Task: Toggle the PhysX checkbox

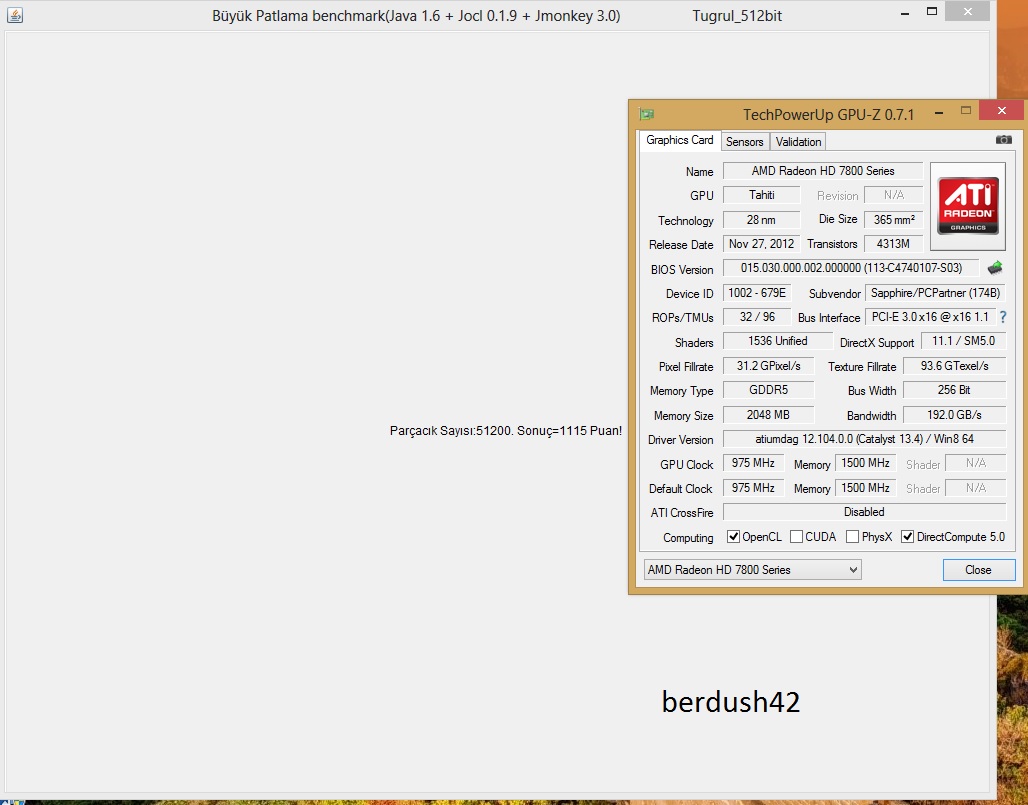Action: click(x=852, y=537)
